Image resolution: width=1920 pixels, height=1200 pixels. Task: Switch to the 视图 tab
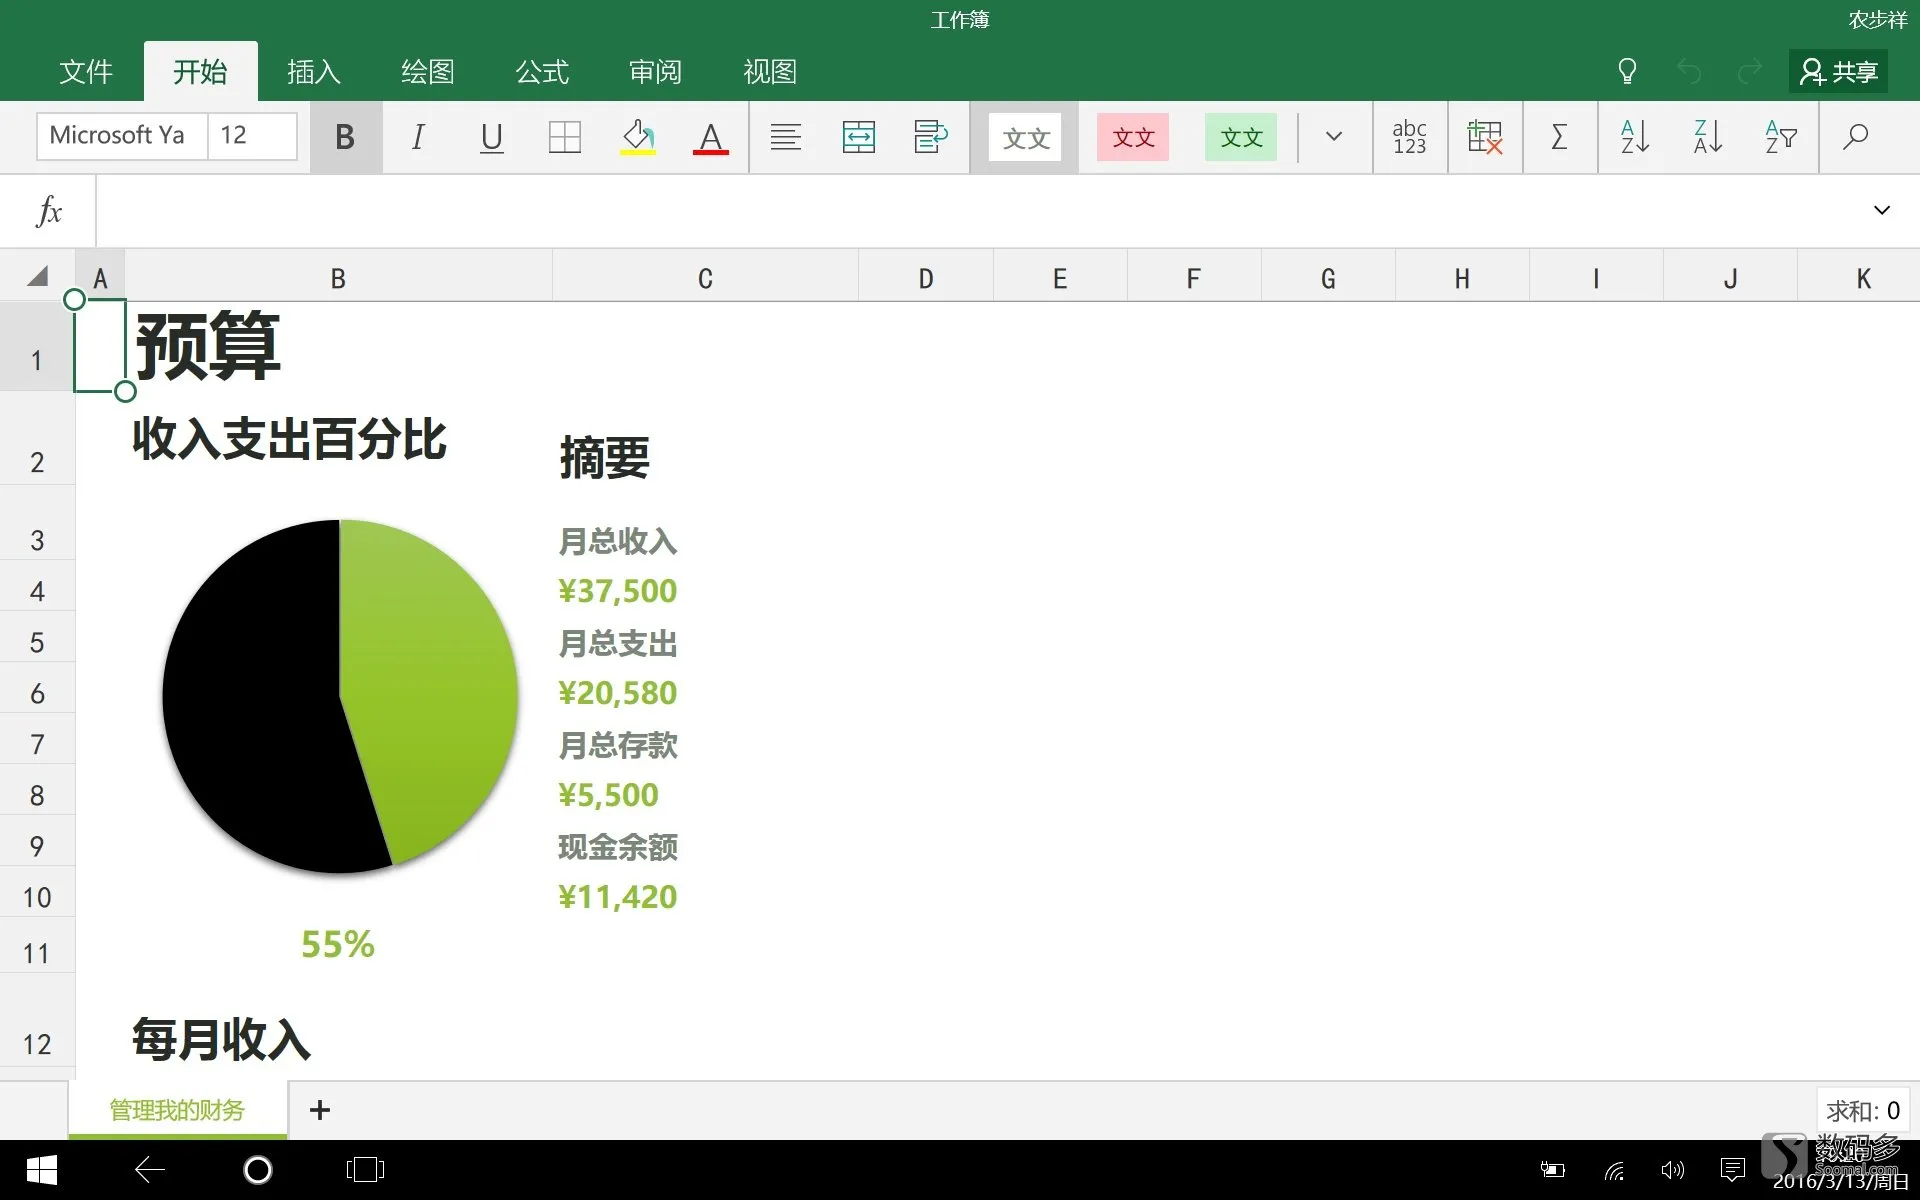click(x=770, y=72)
